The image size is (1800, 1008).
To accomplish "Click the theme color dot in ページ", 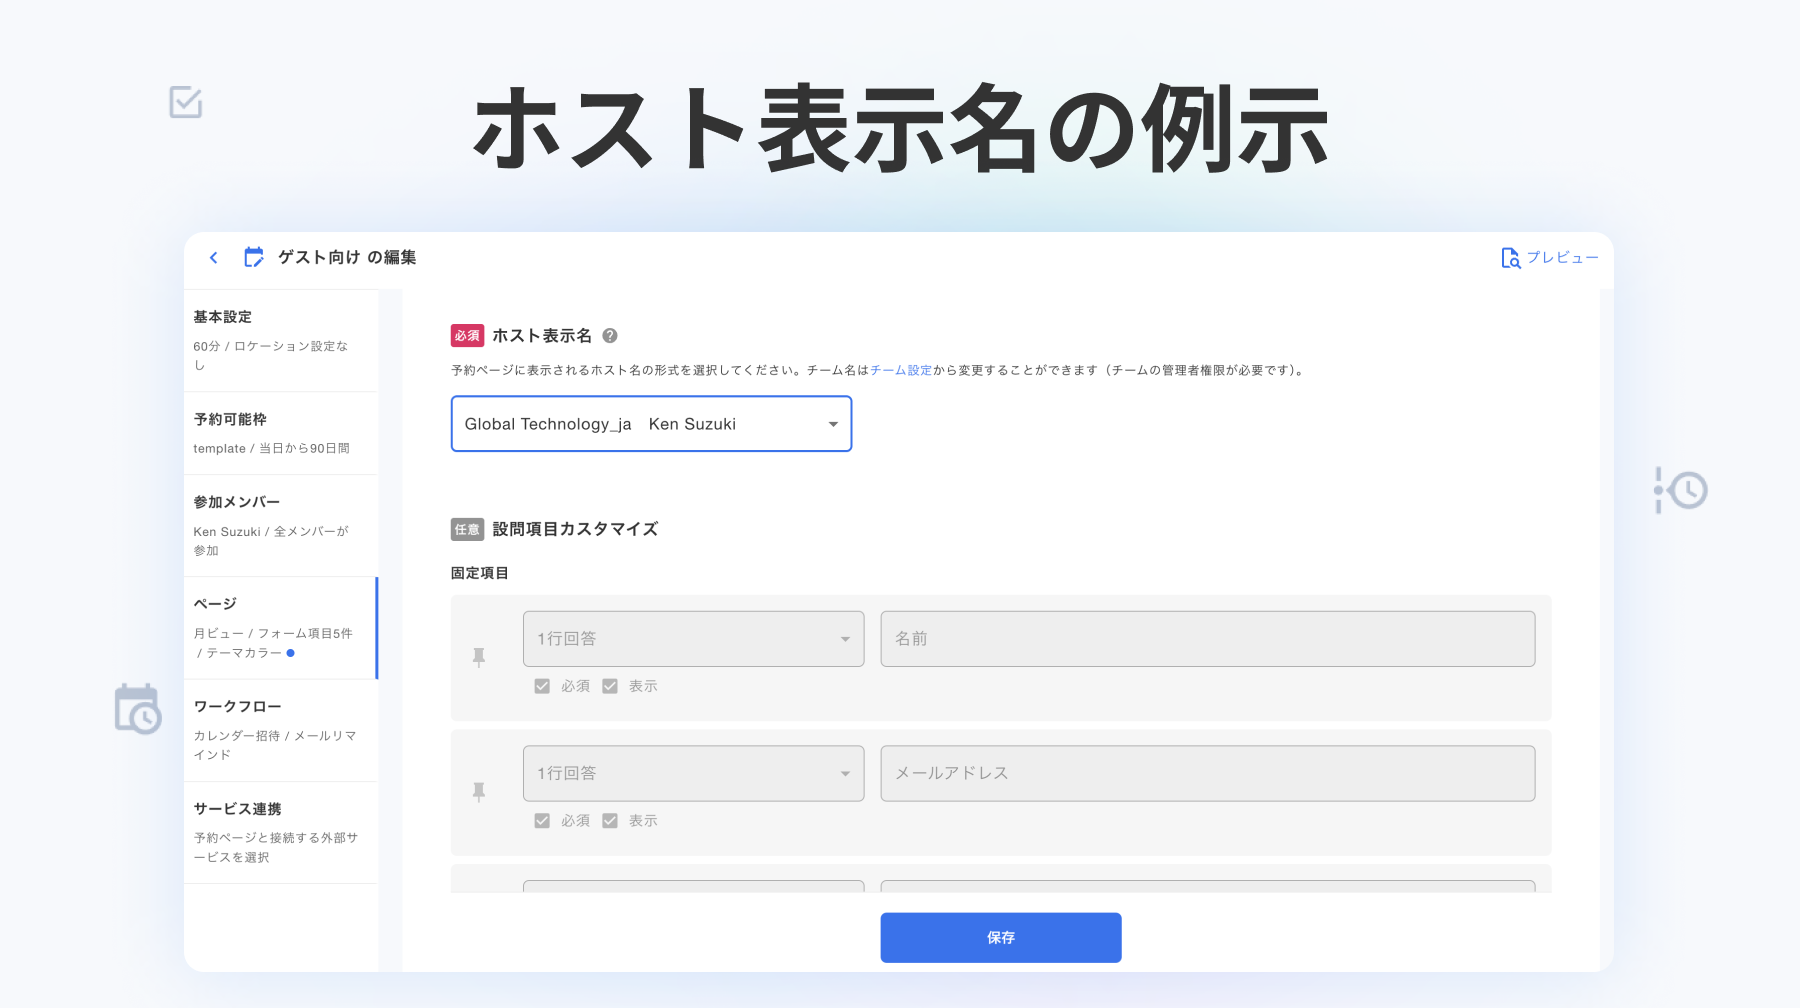I will [x=291, y=653].
